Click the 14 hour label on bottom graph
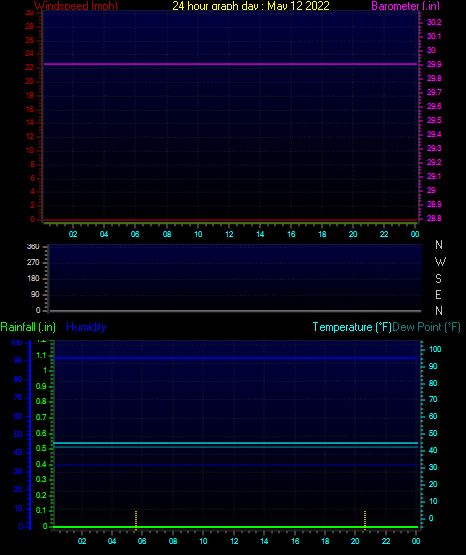Screen dimensions: 466x555 pos(264,541)
